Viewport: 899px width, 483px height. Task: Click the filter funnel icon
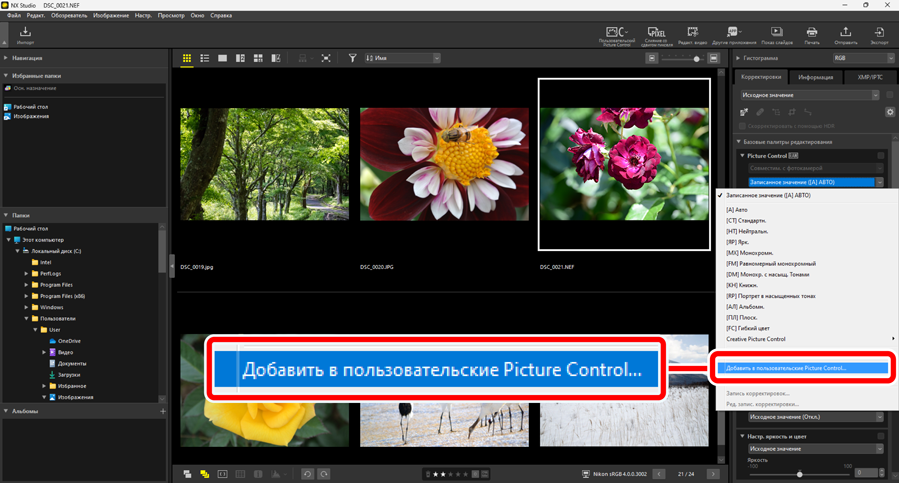(x=352, y=59)
